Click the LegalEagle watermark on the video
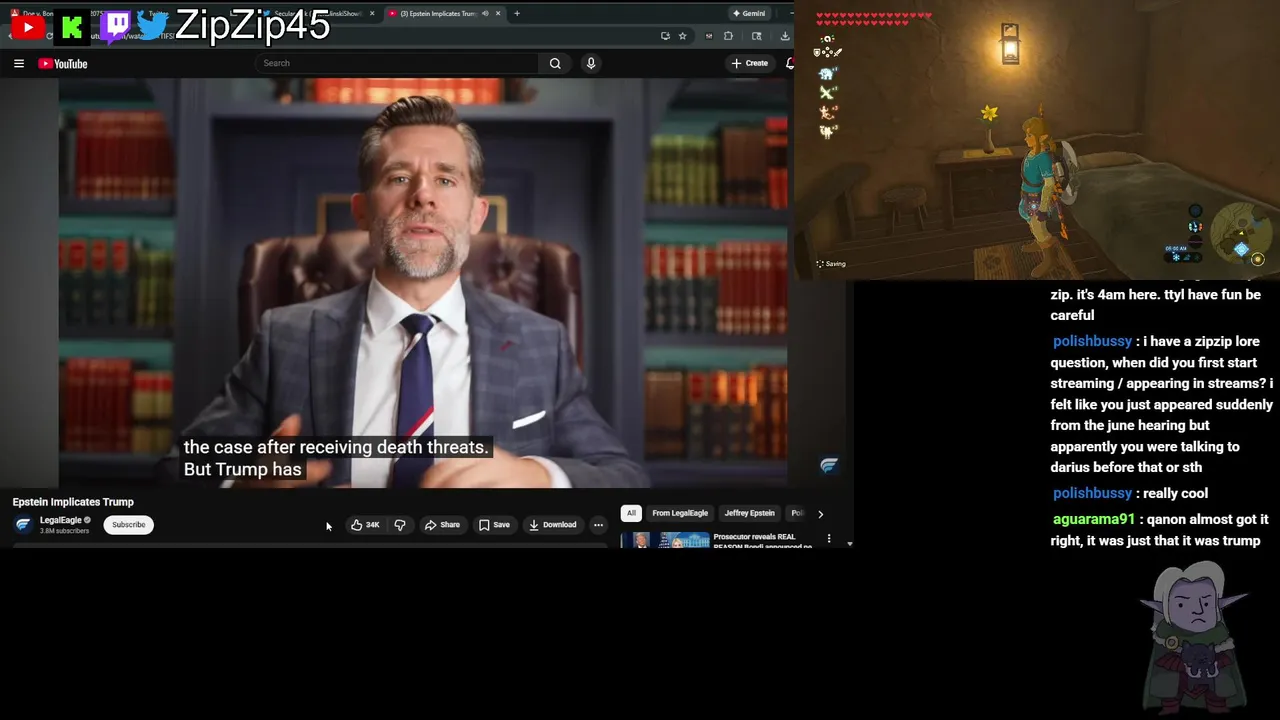 [828, 465]
